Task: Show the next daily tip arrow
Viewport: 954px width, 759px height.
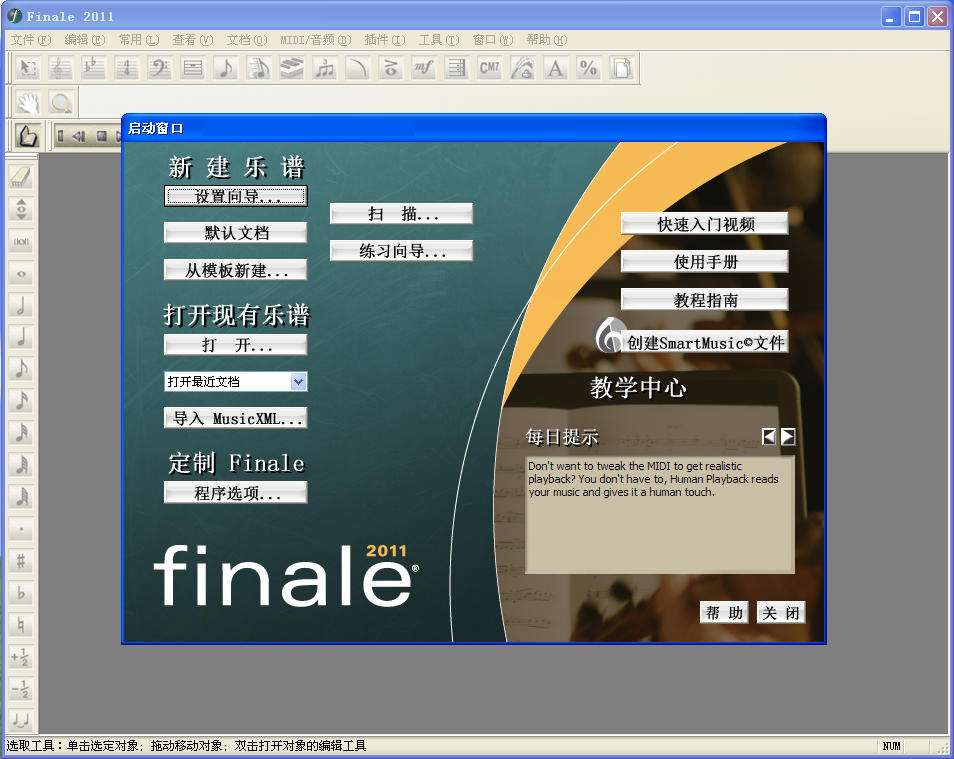Action: pyautogui.click(x=788, y=436)
